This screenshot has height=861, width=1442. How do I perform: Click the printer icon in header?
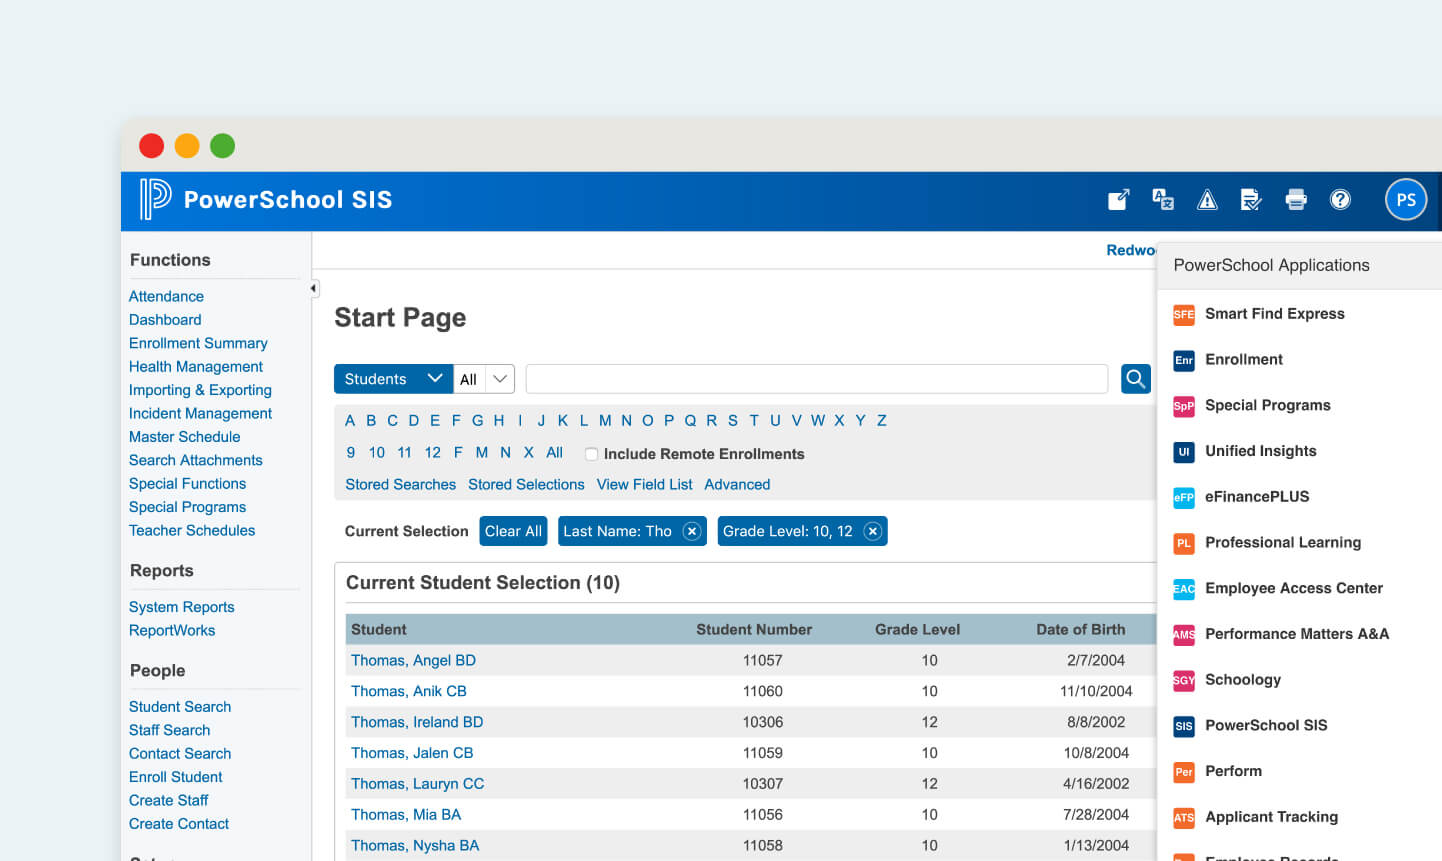click(1295, 200)
